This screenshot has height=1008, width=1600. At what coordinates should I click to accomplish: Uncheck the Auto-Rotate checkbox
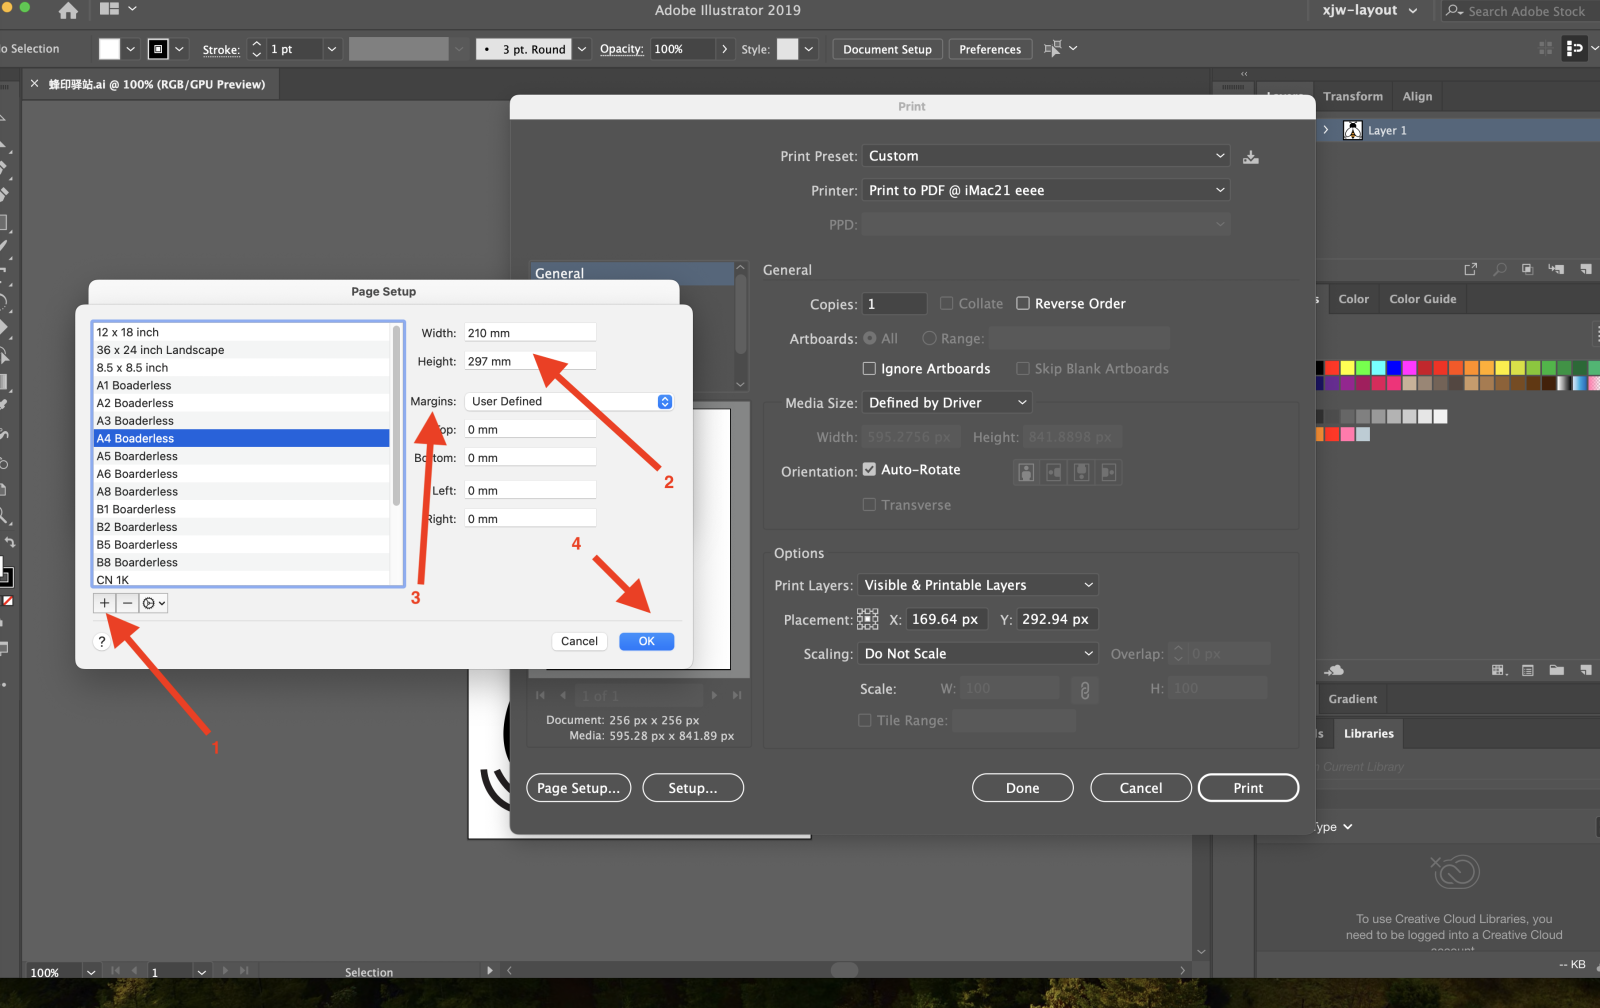869,469
